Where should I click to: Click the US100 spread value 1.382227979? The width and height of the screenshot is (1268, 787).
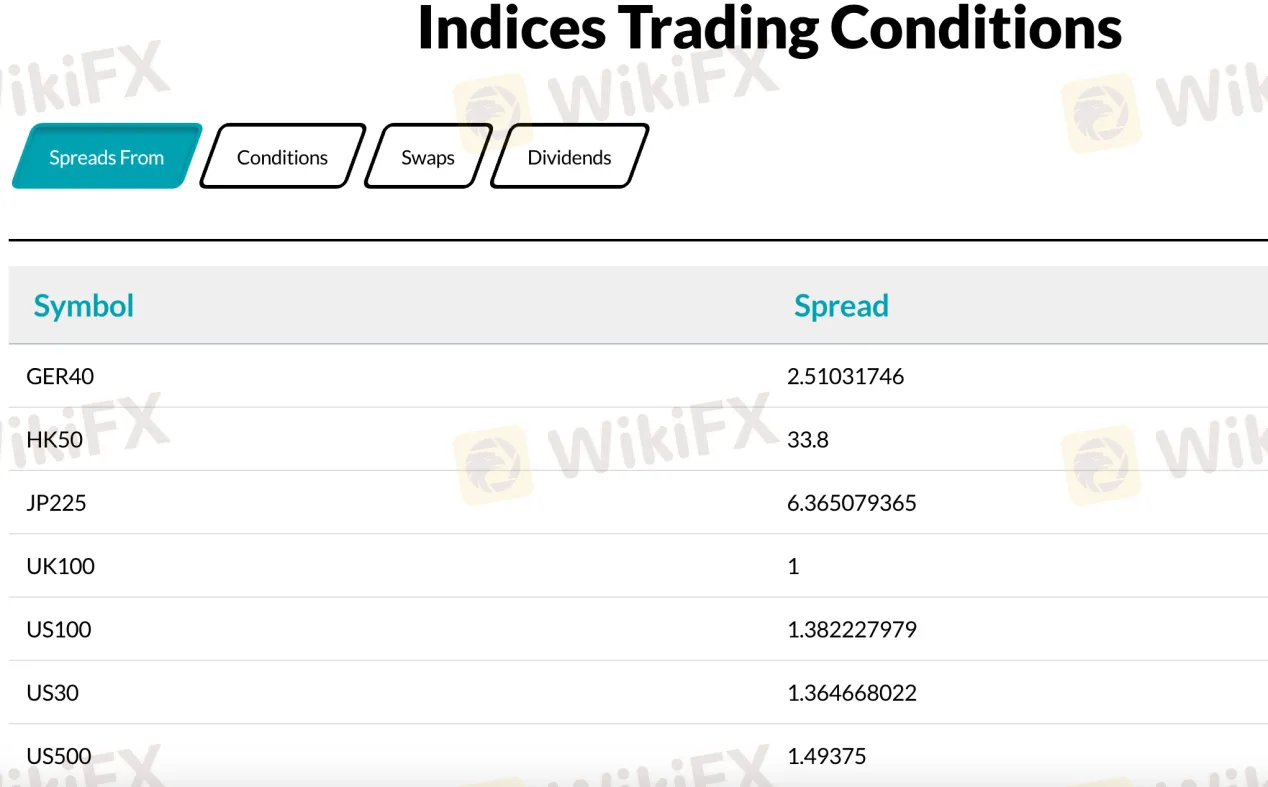852,629
